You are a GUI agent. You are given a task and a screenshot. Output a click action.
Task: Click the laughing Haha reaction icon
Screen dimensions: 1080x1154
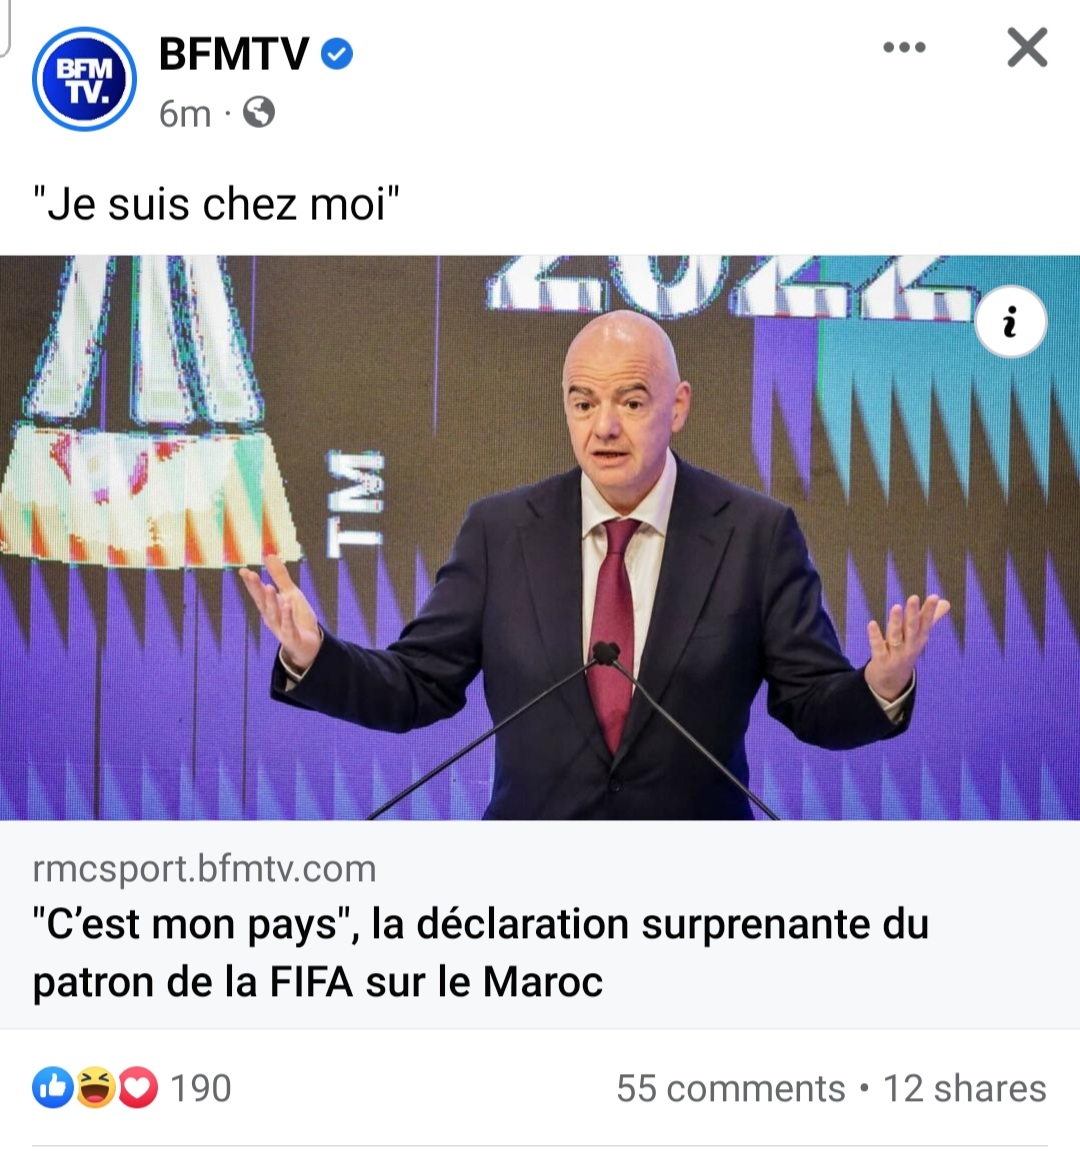click(x=95, y=1088)
